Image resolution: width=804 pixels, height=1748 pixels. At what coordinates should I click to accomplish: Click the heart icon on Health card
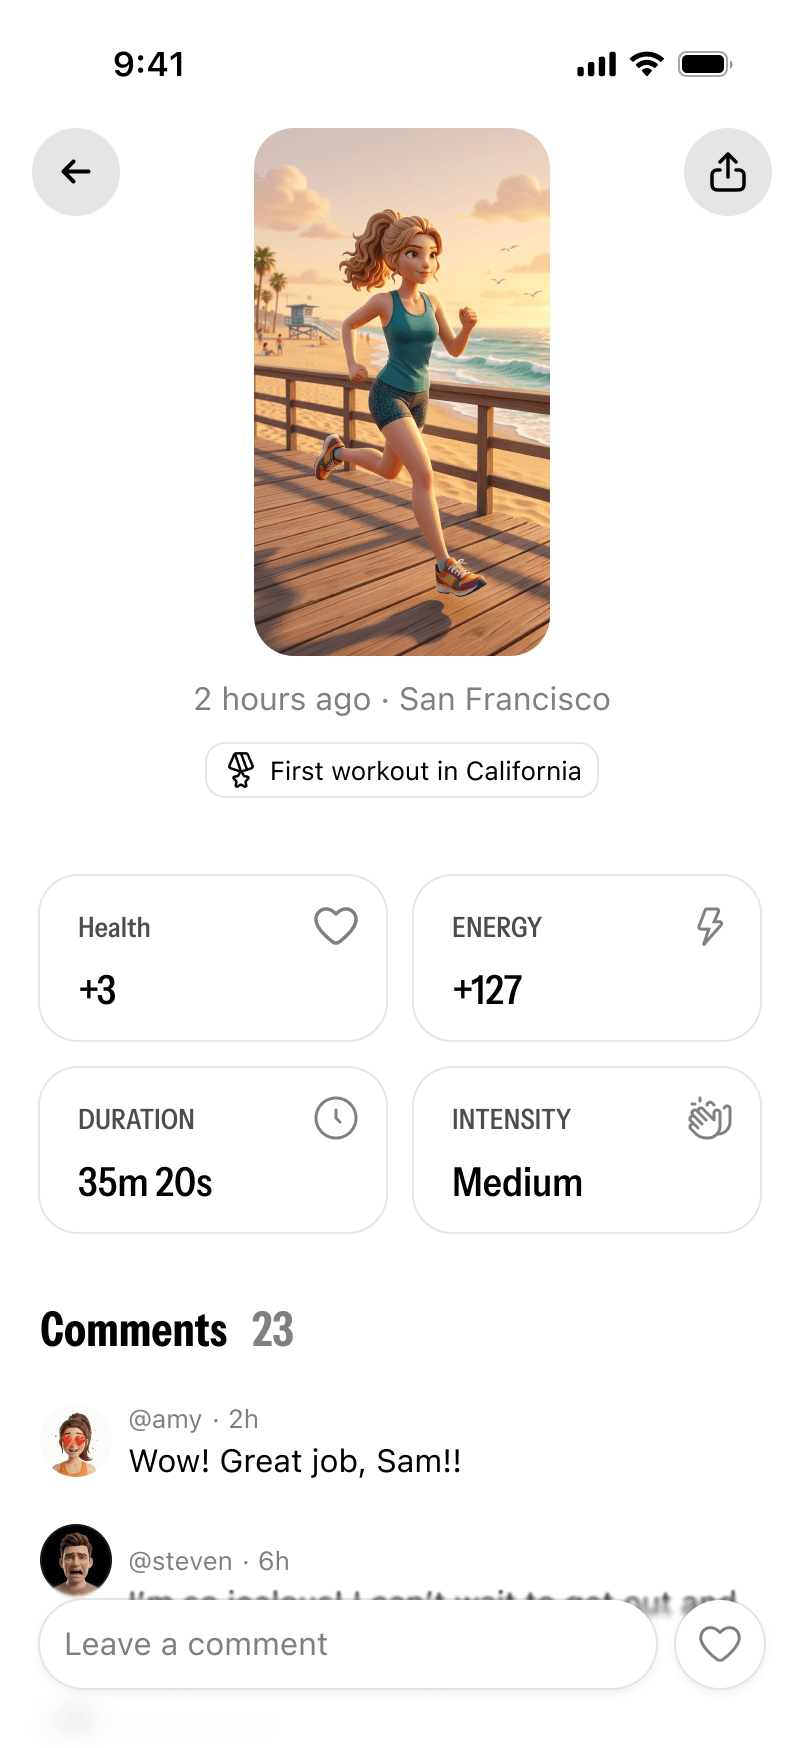[x=336, y=926]
